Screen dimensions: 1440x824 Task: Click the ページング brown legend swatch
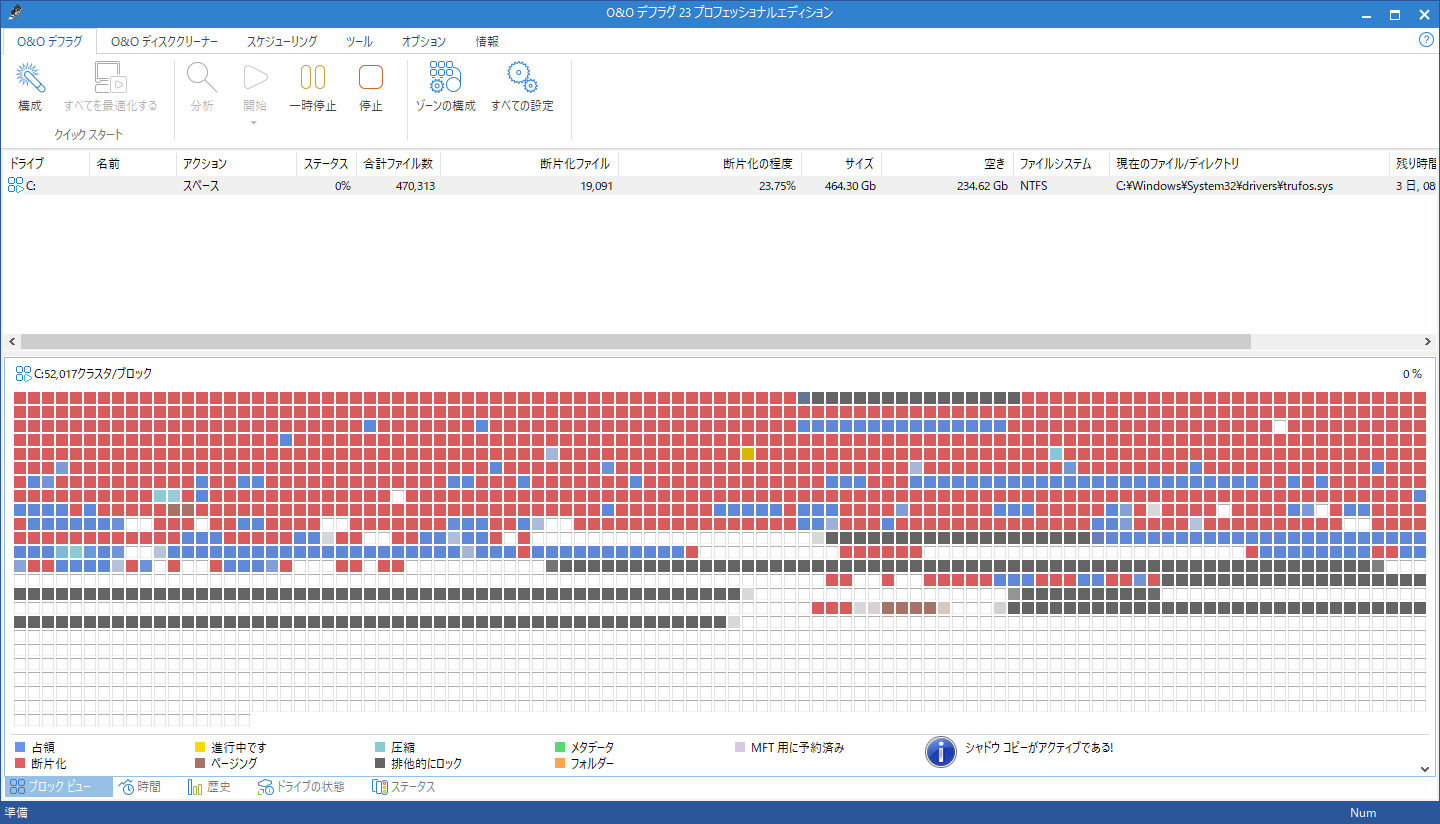pyautogui.click(x=200, y=763)
